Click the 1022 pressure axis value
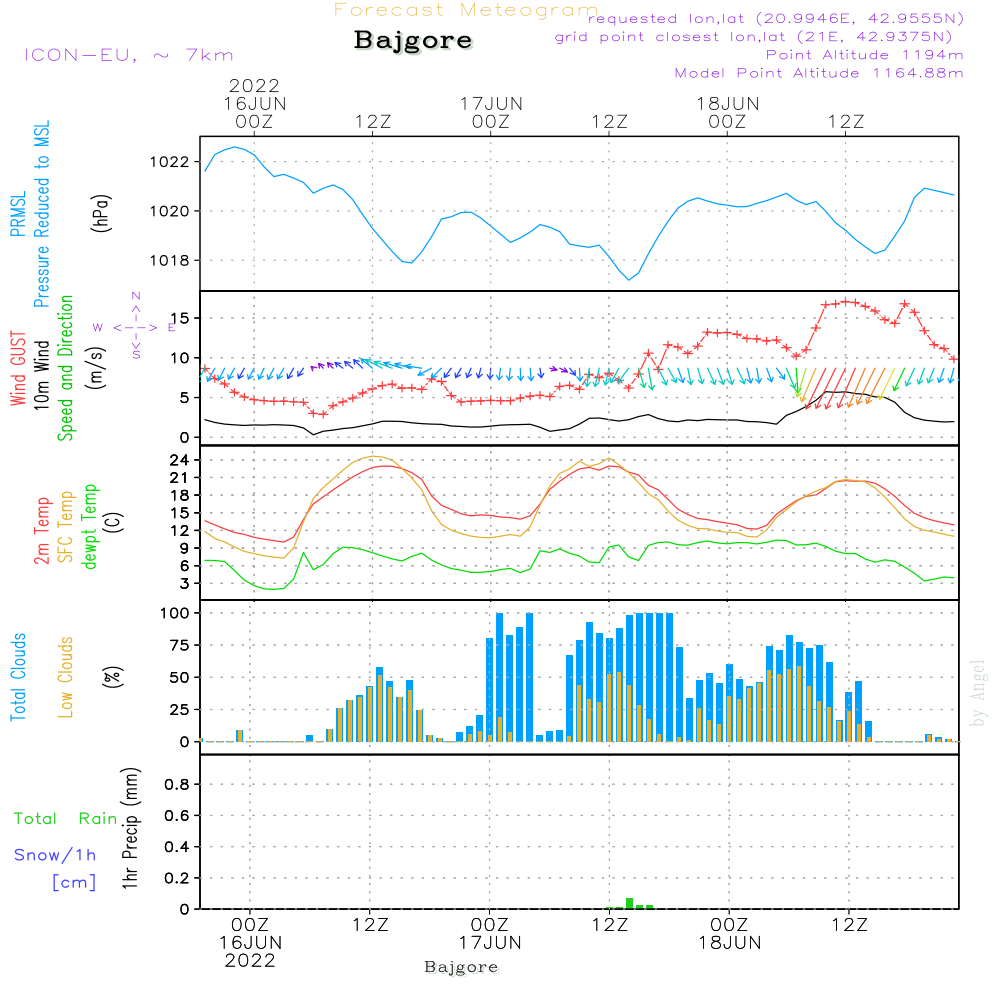The height and width of the screenshot is (1000, 1000). point(170,162)
